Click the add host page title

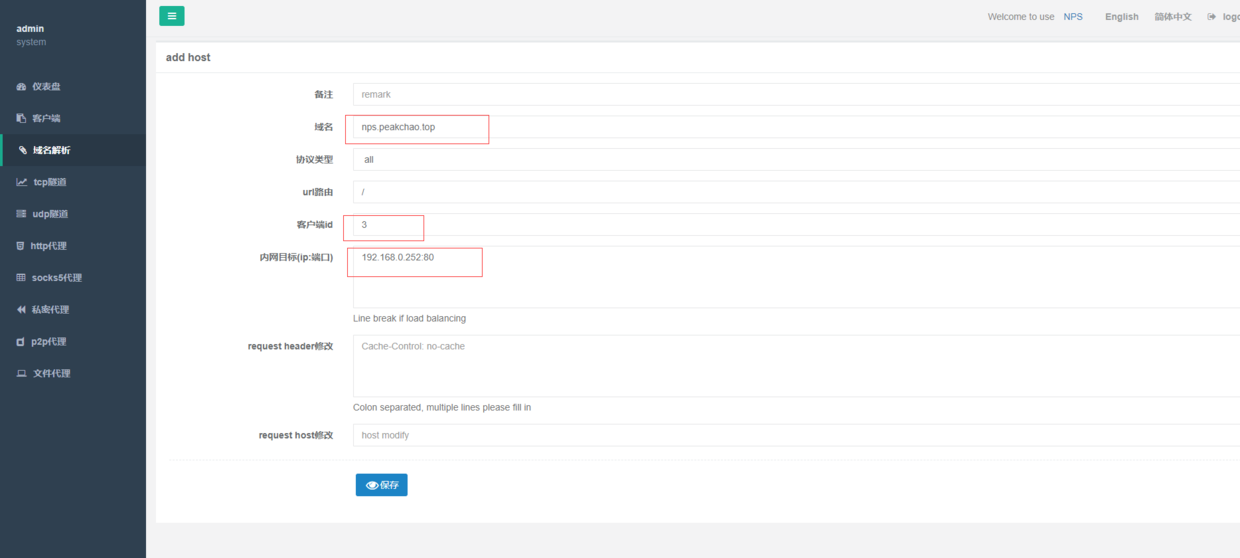[188, 57]
